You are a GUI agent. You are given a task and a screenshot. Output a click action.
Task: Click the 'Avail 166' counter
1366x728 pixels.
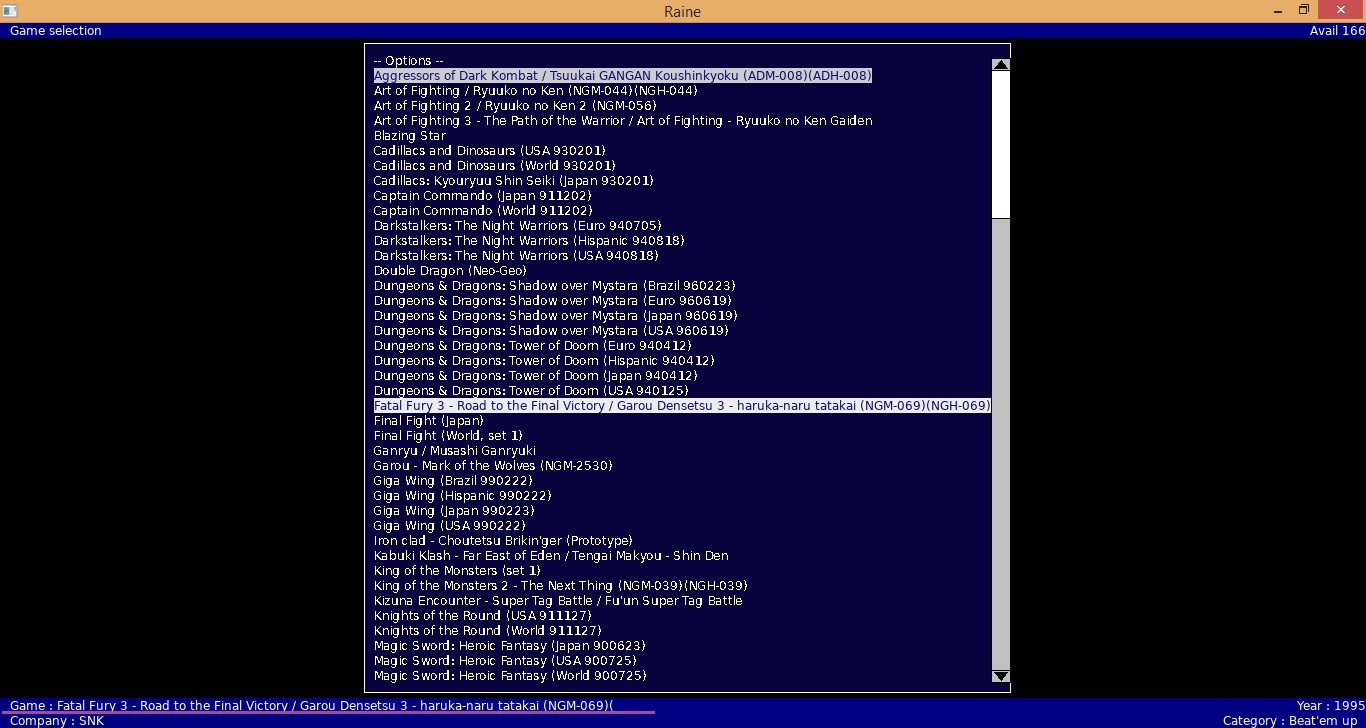click(x=1337, y=31)
